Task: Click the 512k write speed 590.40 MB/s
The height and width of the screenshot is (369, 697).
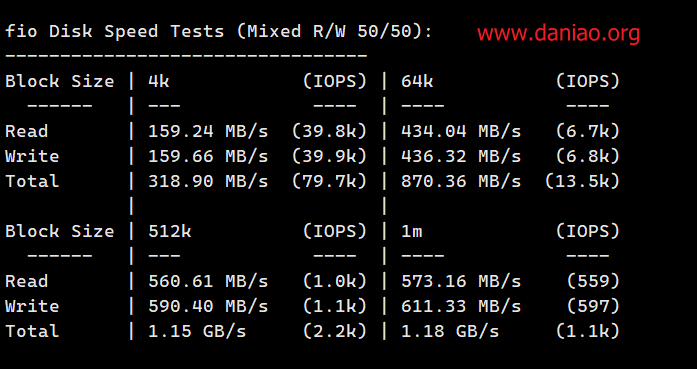Action: pyautogui.click(x=208, y=306)
